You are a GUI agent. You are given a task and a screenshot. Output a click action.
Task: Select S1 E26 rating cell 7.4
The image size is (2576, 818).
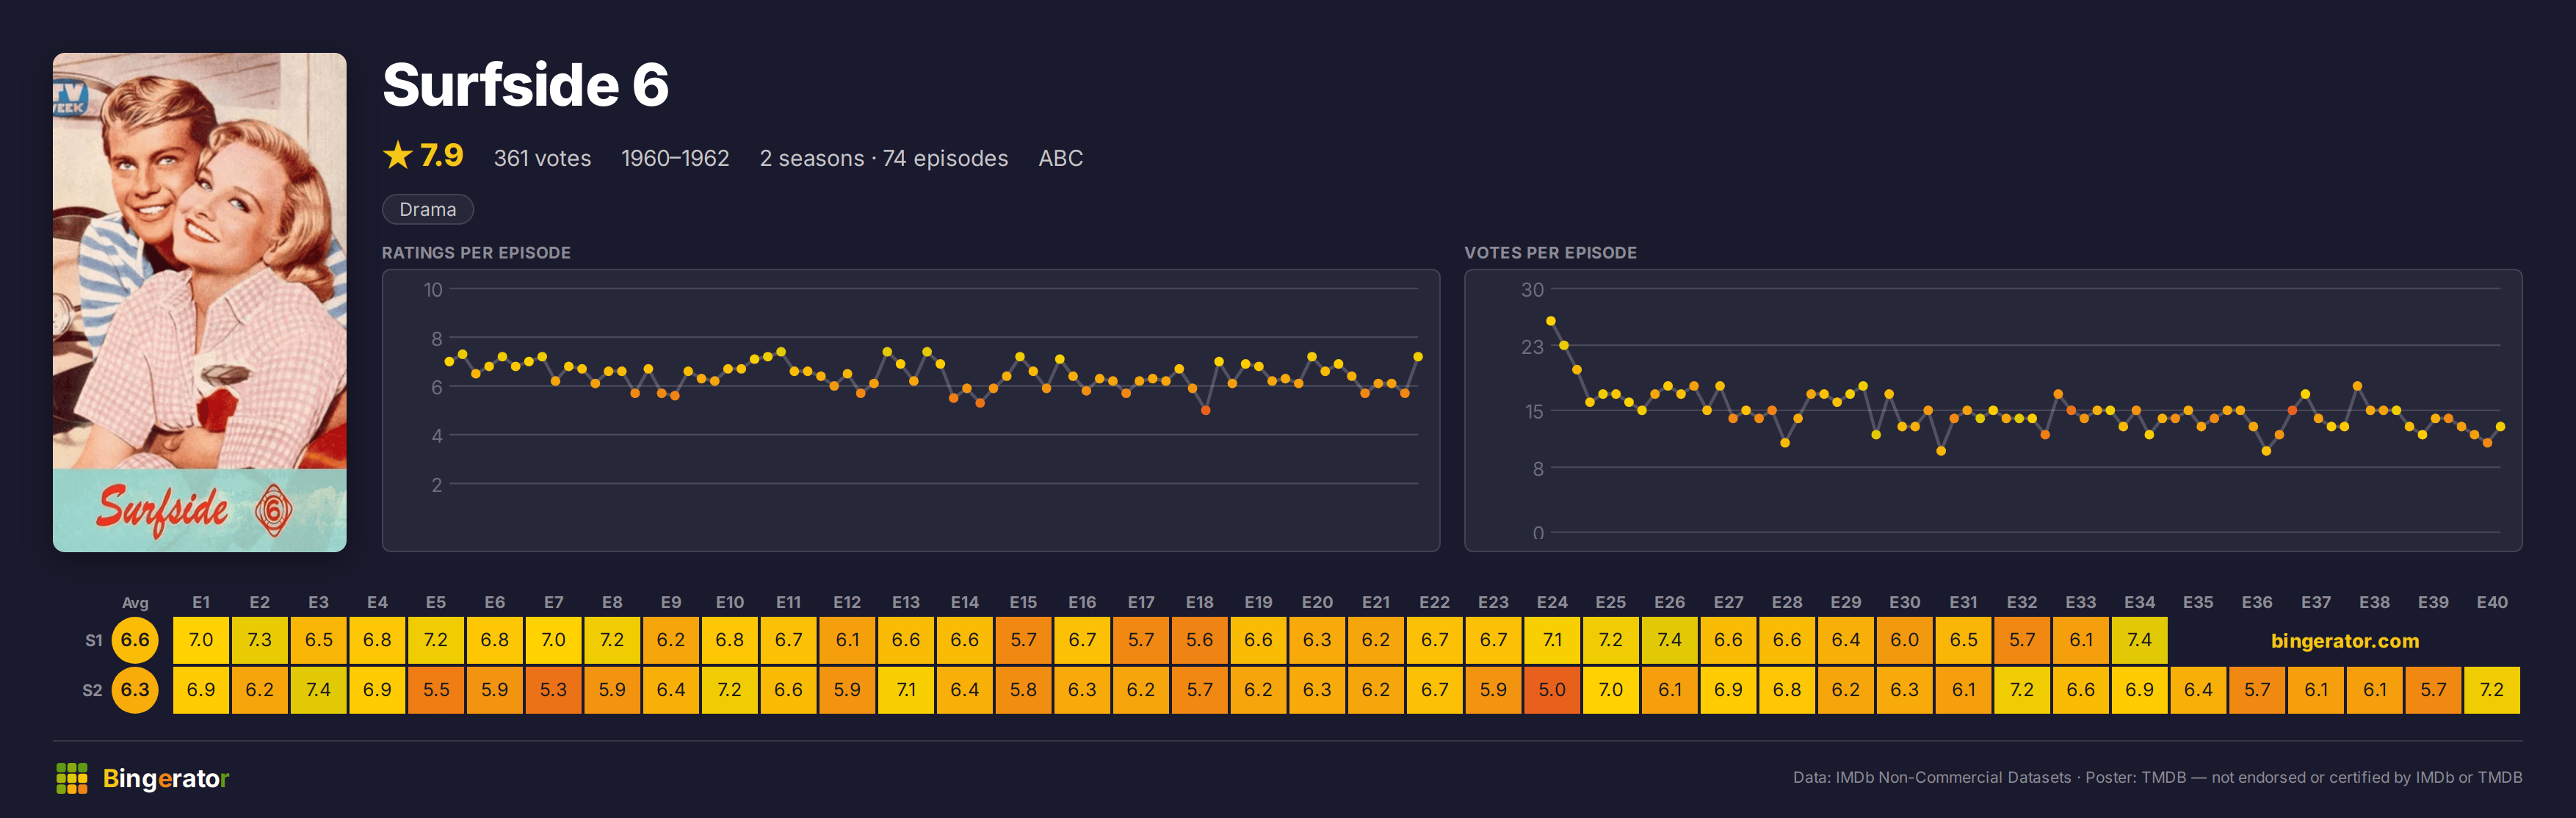(x=1669, y=640)
